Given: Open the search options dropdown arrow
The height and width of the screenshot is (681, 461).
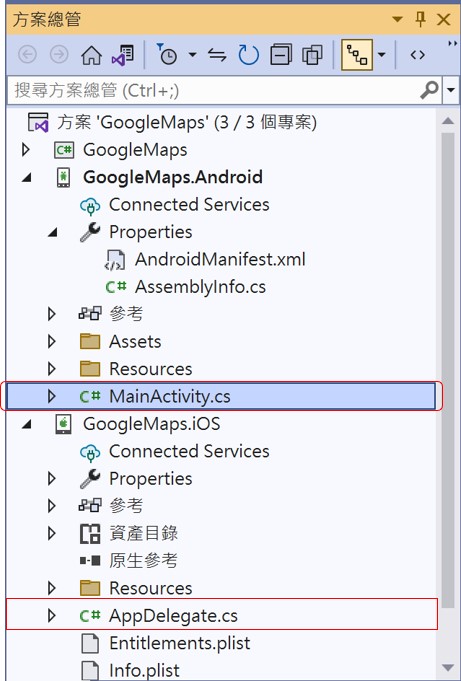Looking at the screenshot, I should 451,90.
